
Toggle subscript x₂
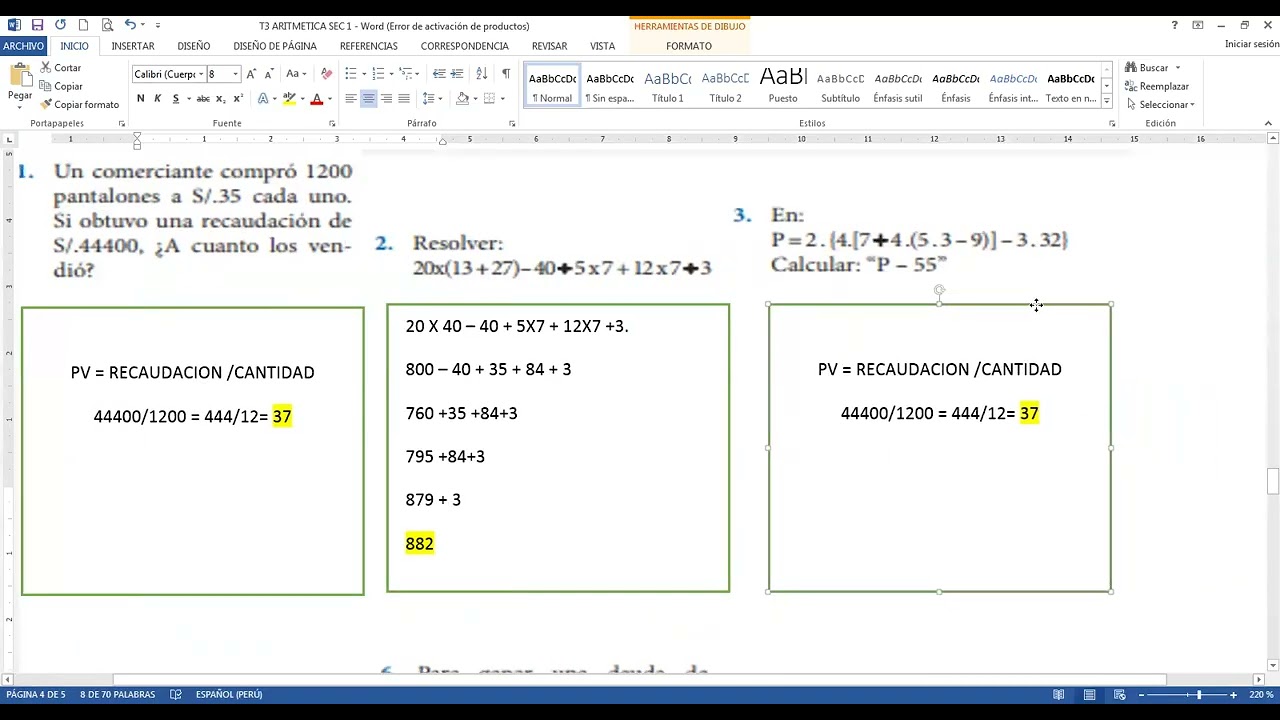tap(221, 98)
